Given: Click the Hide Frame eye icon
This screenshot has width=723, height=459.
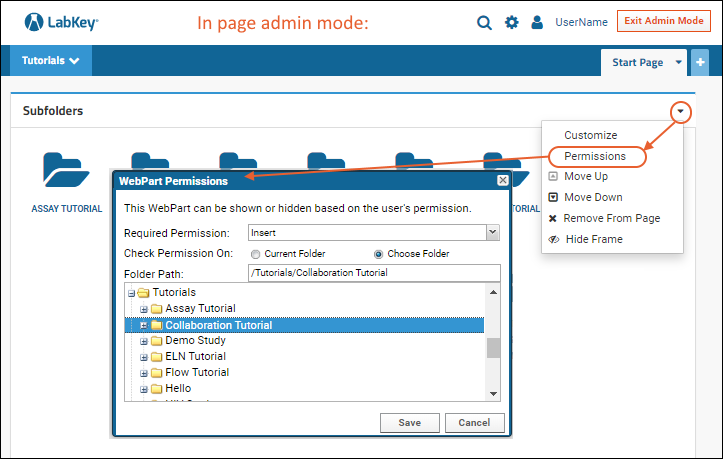Looking at the screenshot, I should point(553,239).
